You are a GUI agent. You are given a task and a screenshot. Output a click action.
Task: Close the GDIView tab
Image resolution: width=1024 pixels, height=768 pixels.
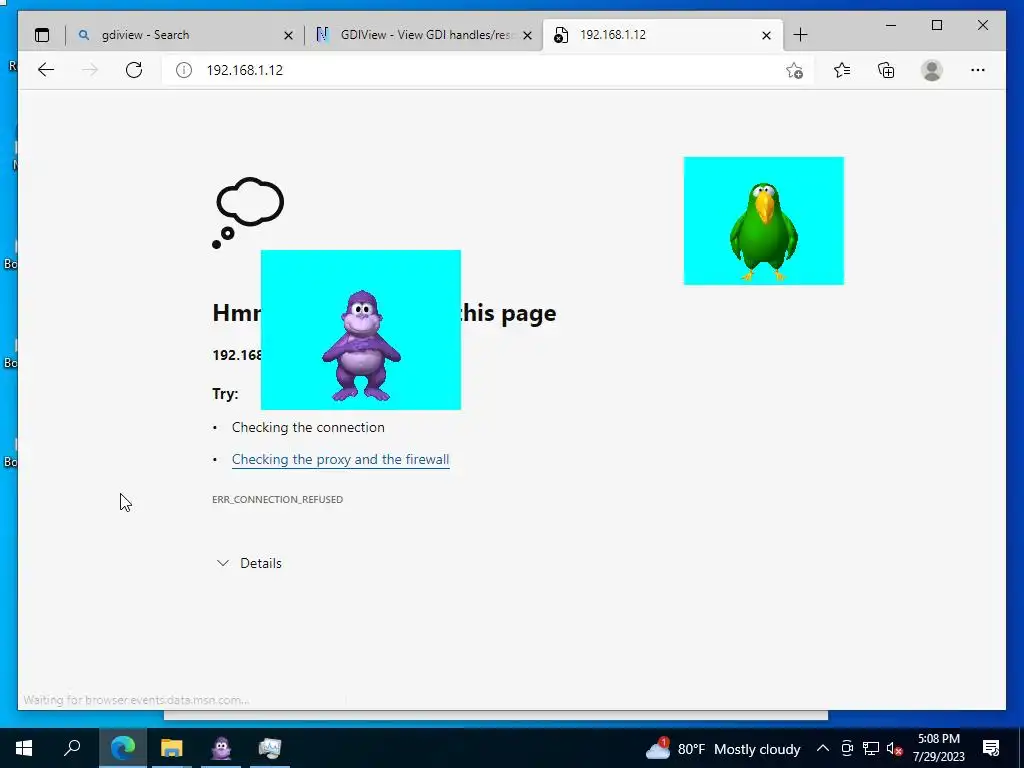click(528, 35)
